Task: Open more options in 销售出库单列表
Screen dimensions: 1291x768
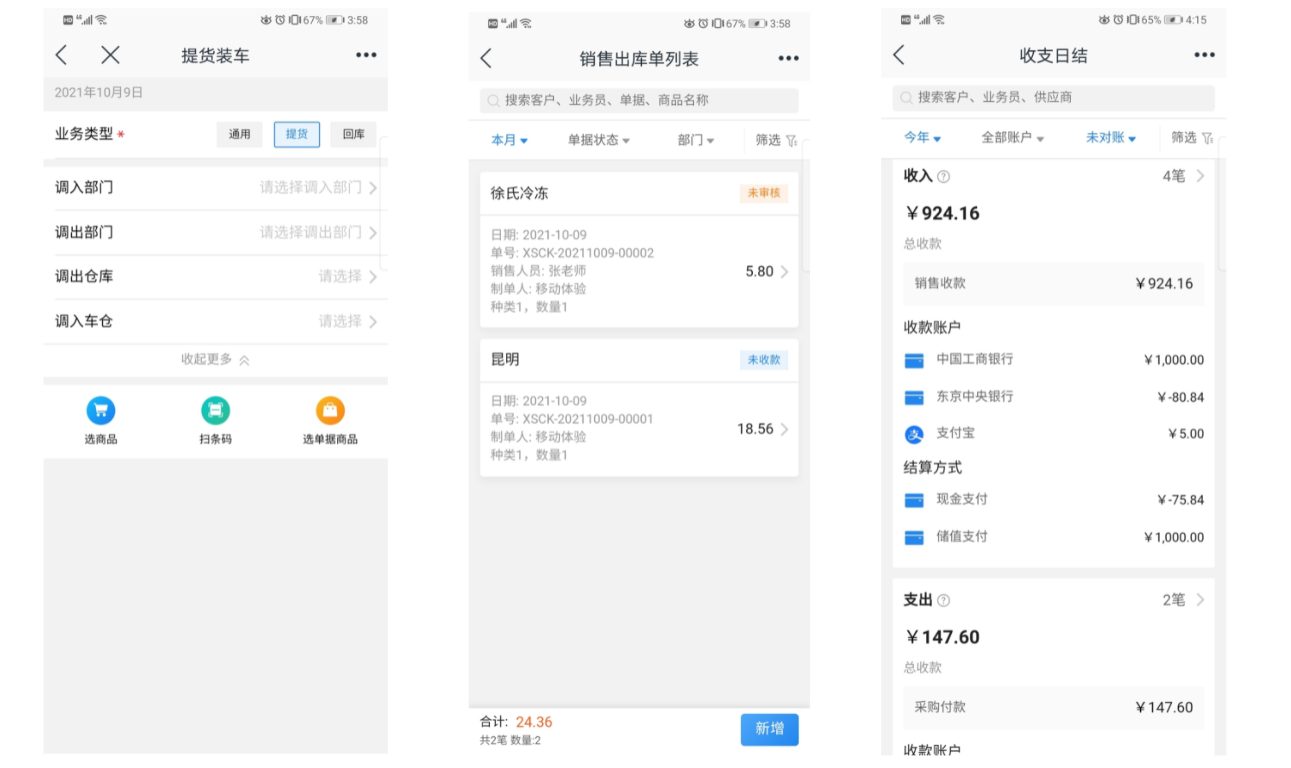Action: (x=789, y=58)
